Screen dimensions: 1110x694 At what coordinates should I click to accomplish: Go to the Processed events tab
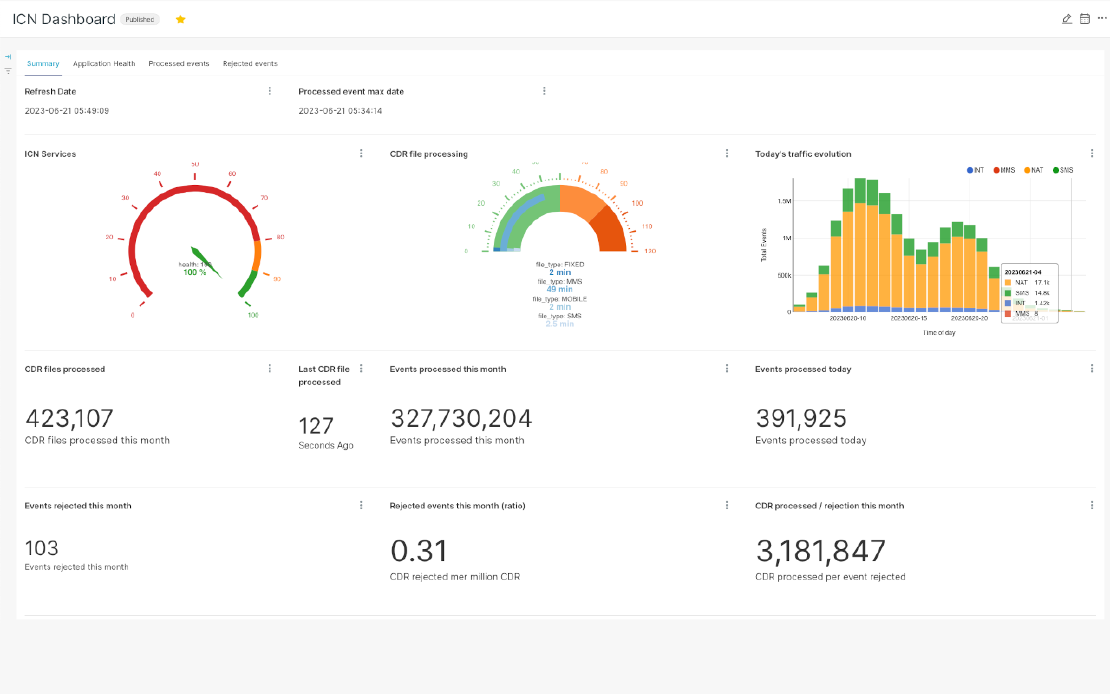[179, 64]
